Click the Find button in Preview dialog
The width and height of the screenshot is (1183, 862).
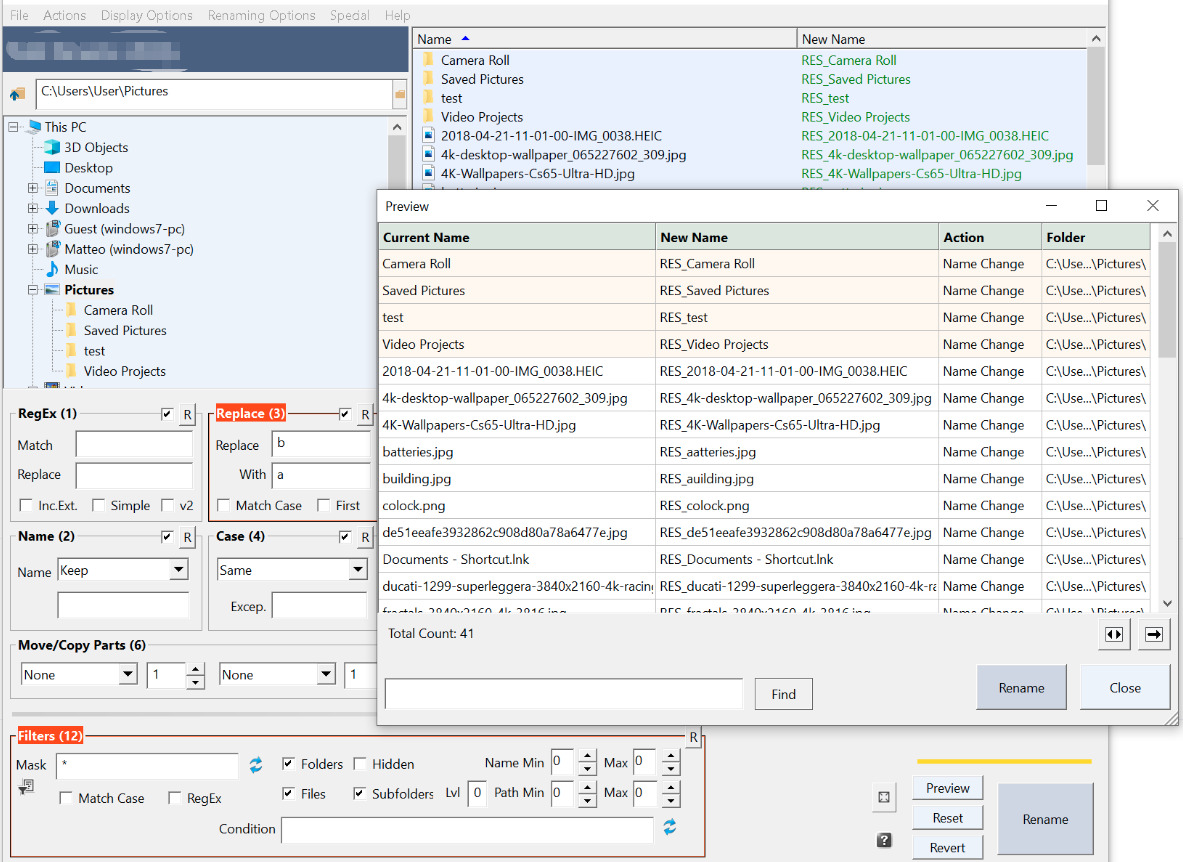tap(784, 694)
